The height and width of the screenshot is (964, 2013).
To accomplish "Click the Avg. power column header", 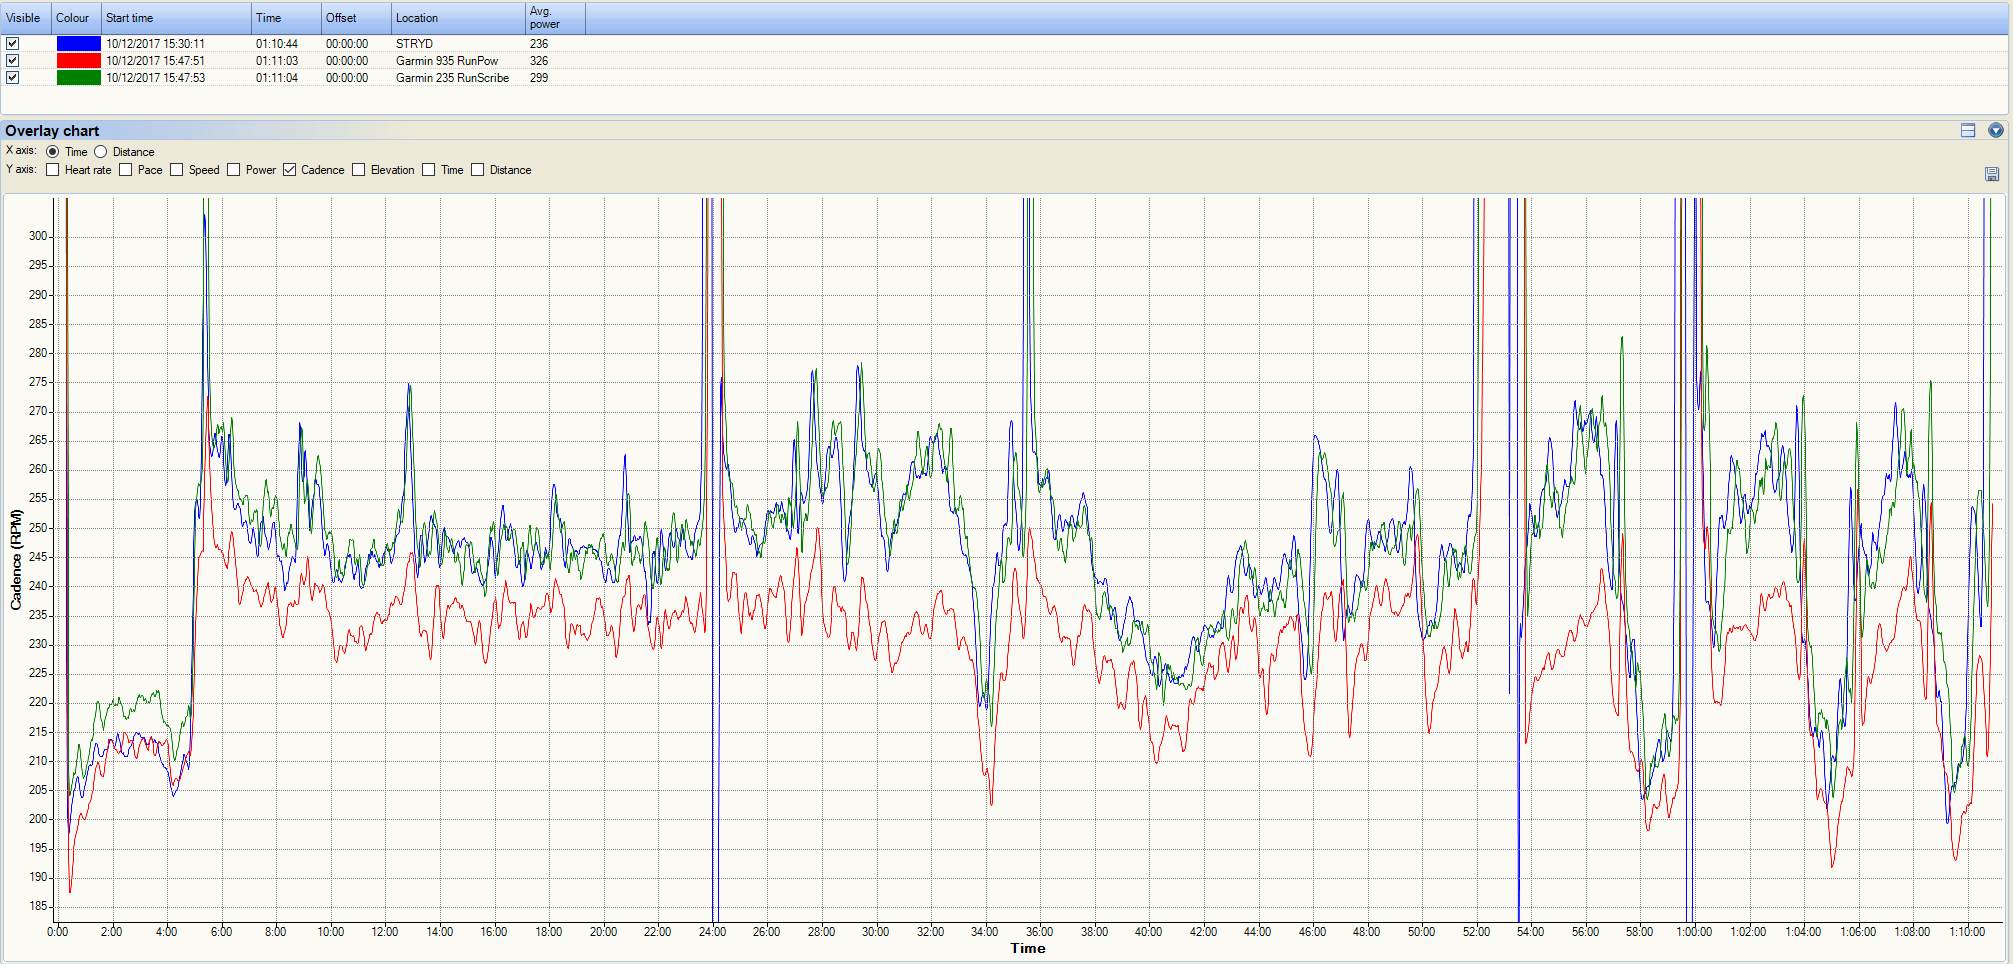I will pyautogui.click(x=555, y=18).
